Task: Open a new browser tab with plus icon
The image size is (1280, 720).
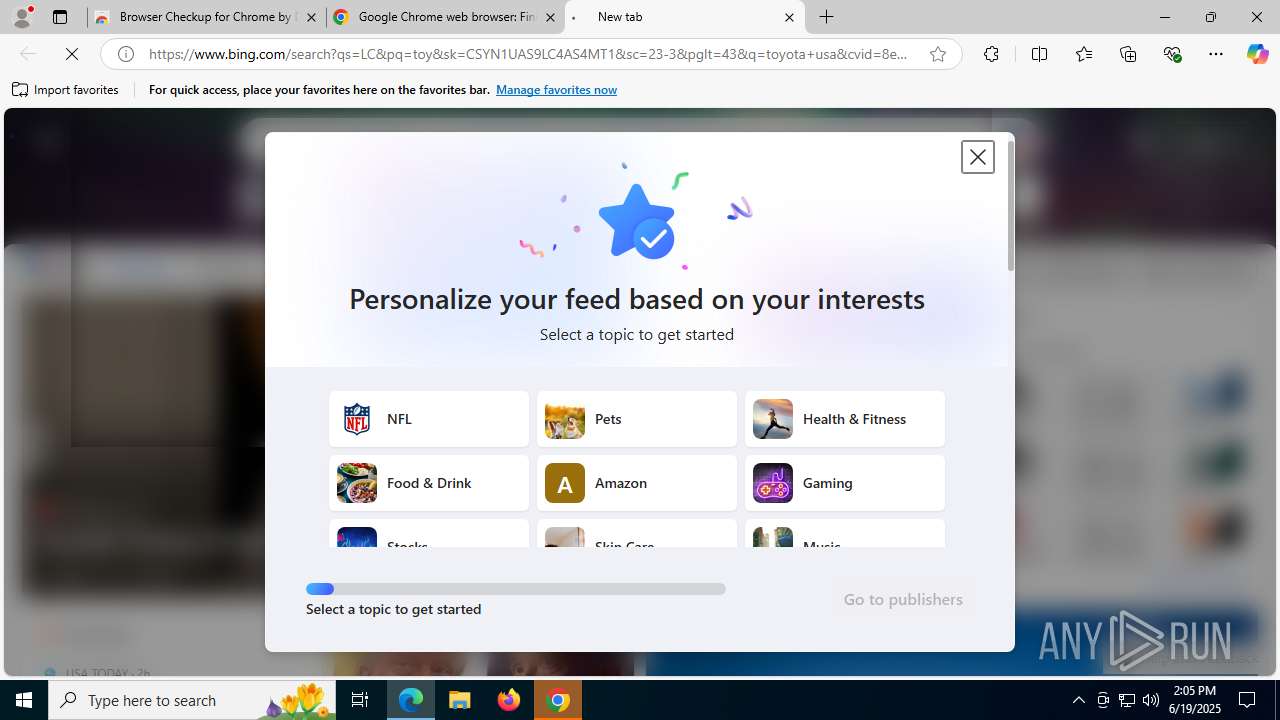Action: click(827, 17)
